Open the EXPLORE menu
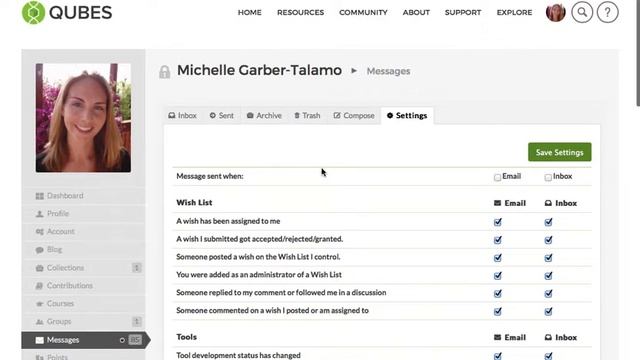640x360 pixels. coord(514,13)
